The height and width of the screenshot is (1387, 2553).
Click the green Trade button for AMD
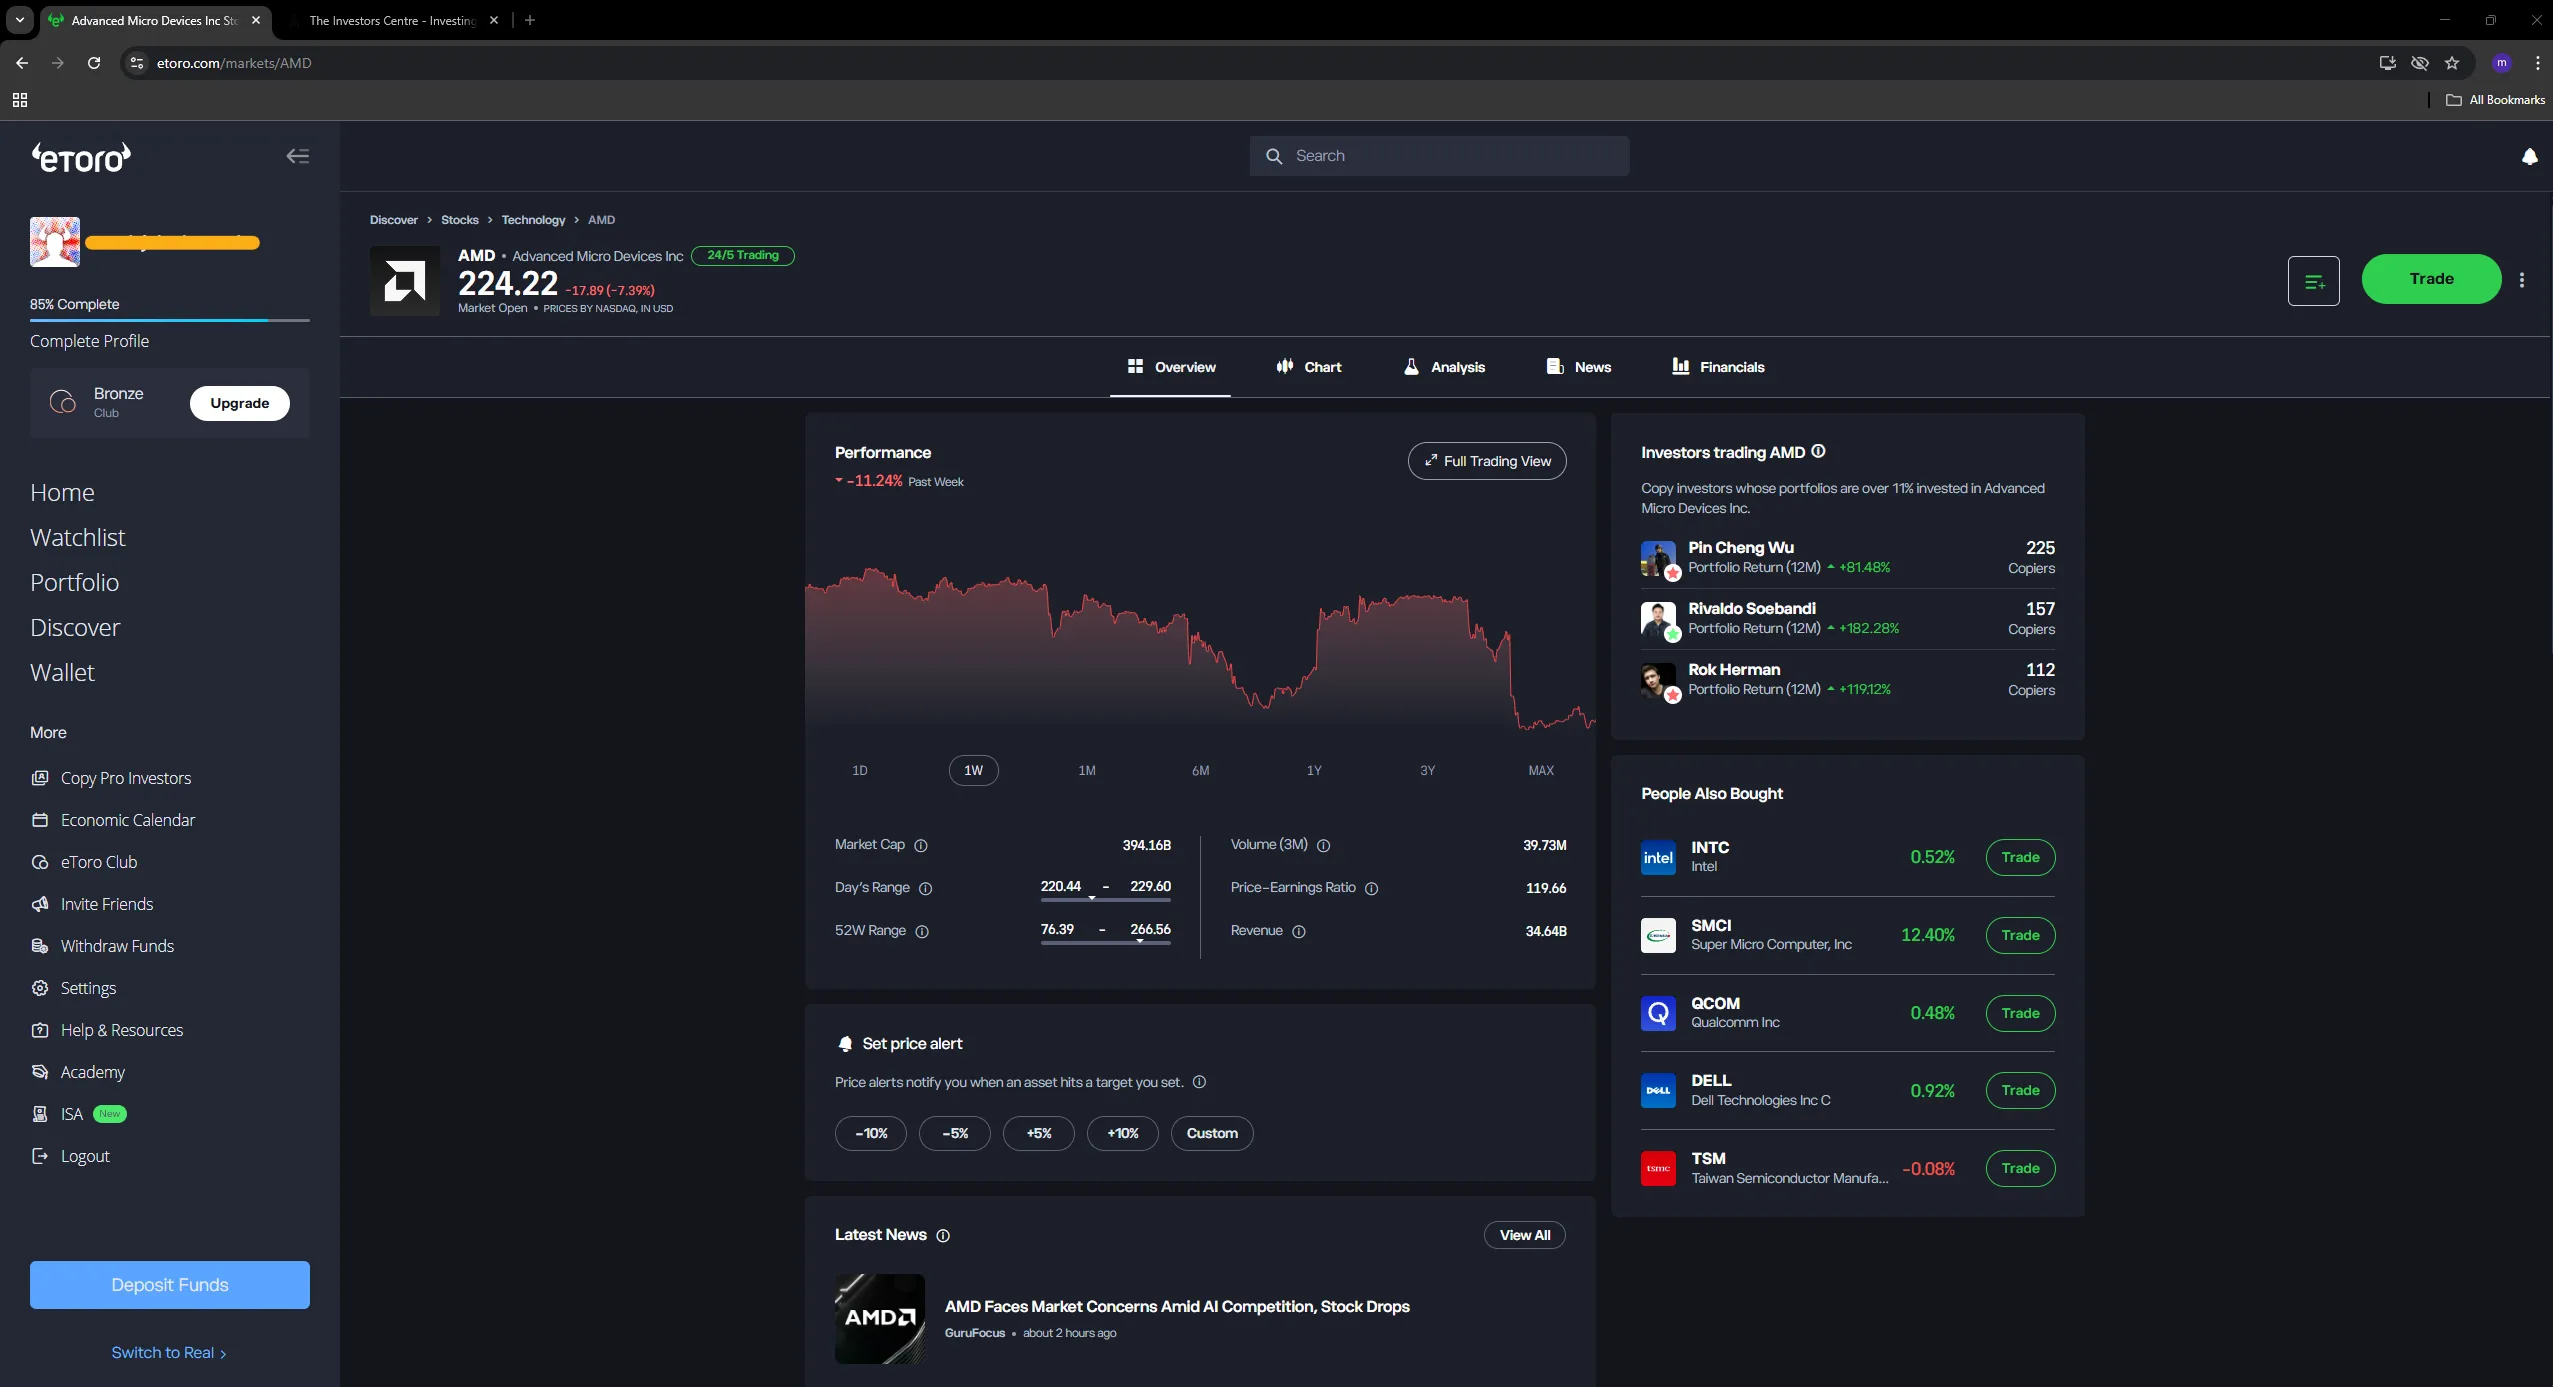click(x=2431, y=279)
